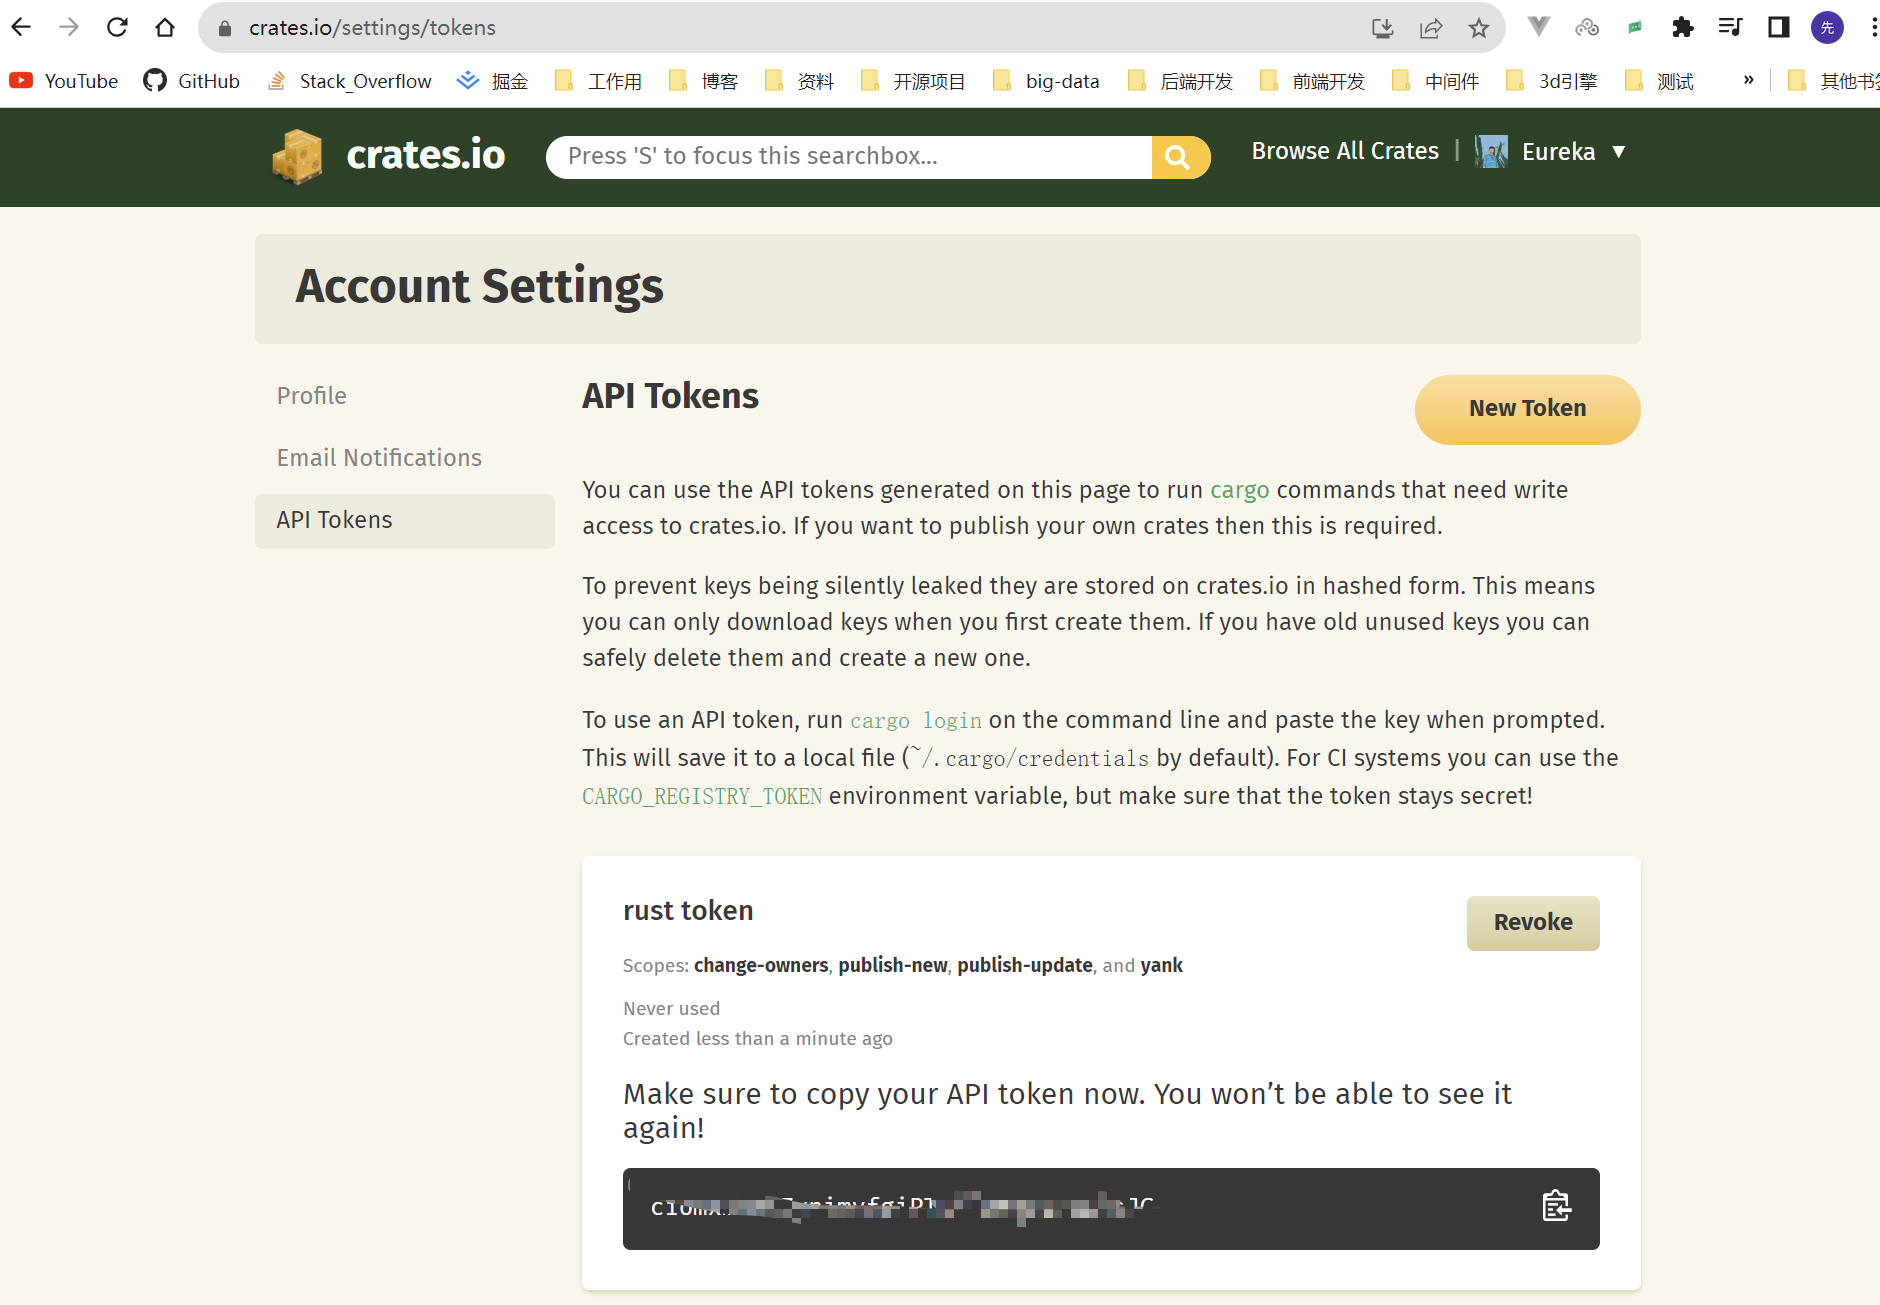Click the yellow search magnifier button
The image size is (1880, 1305).
pos(1180,157)
